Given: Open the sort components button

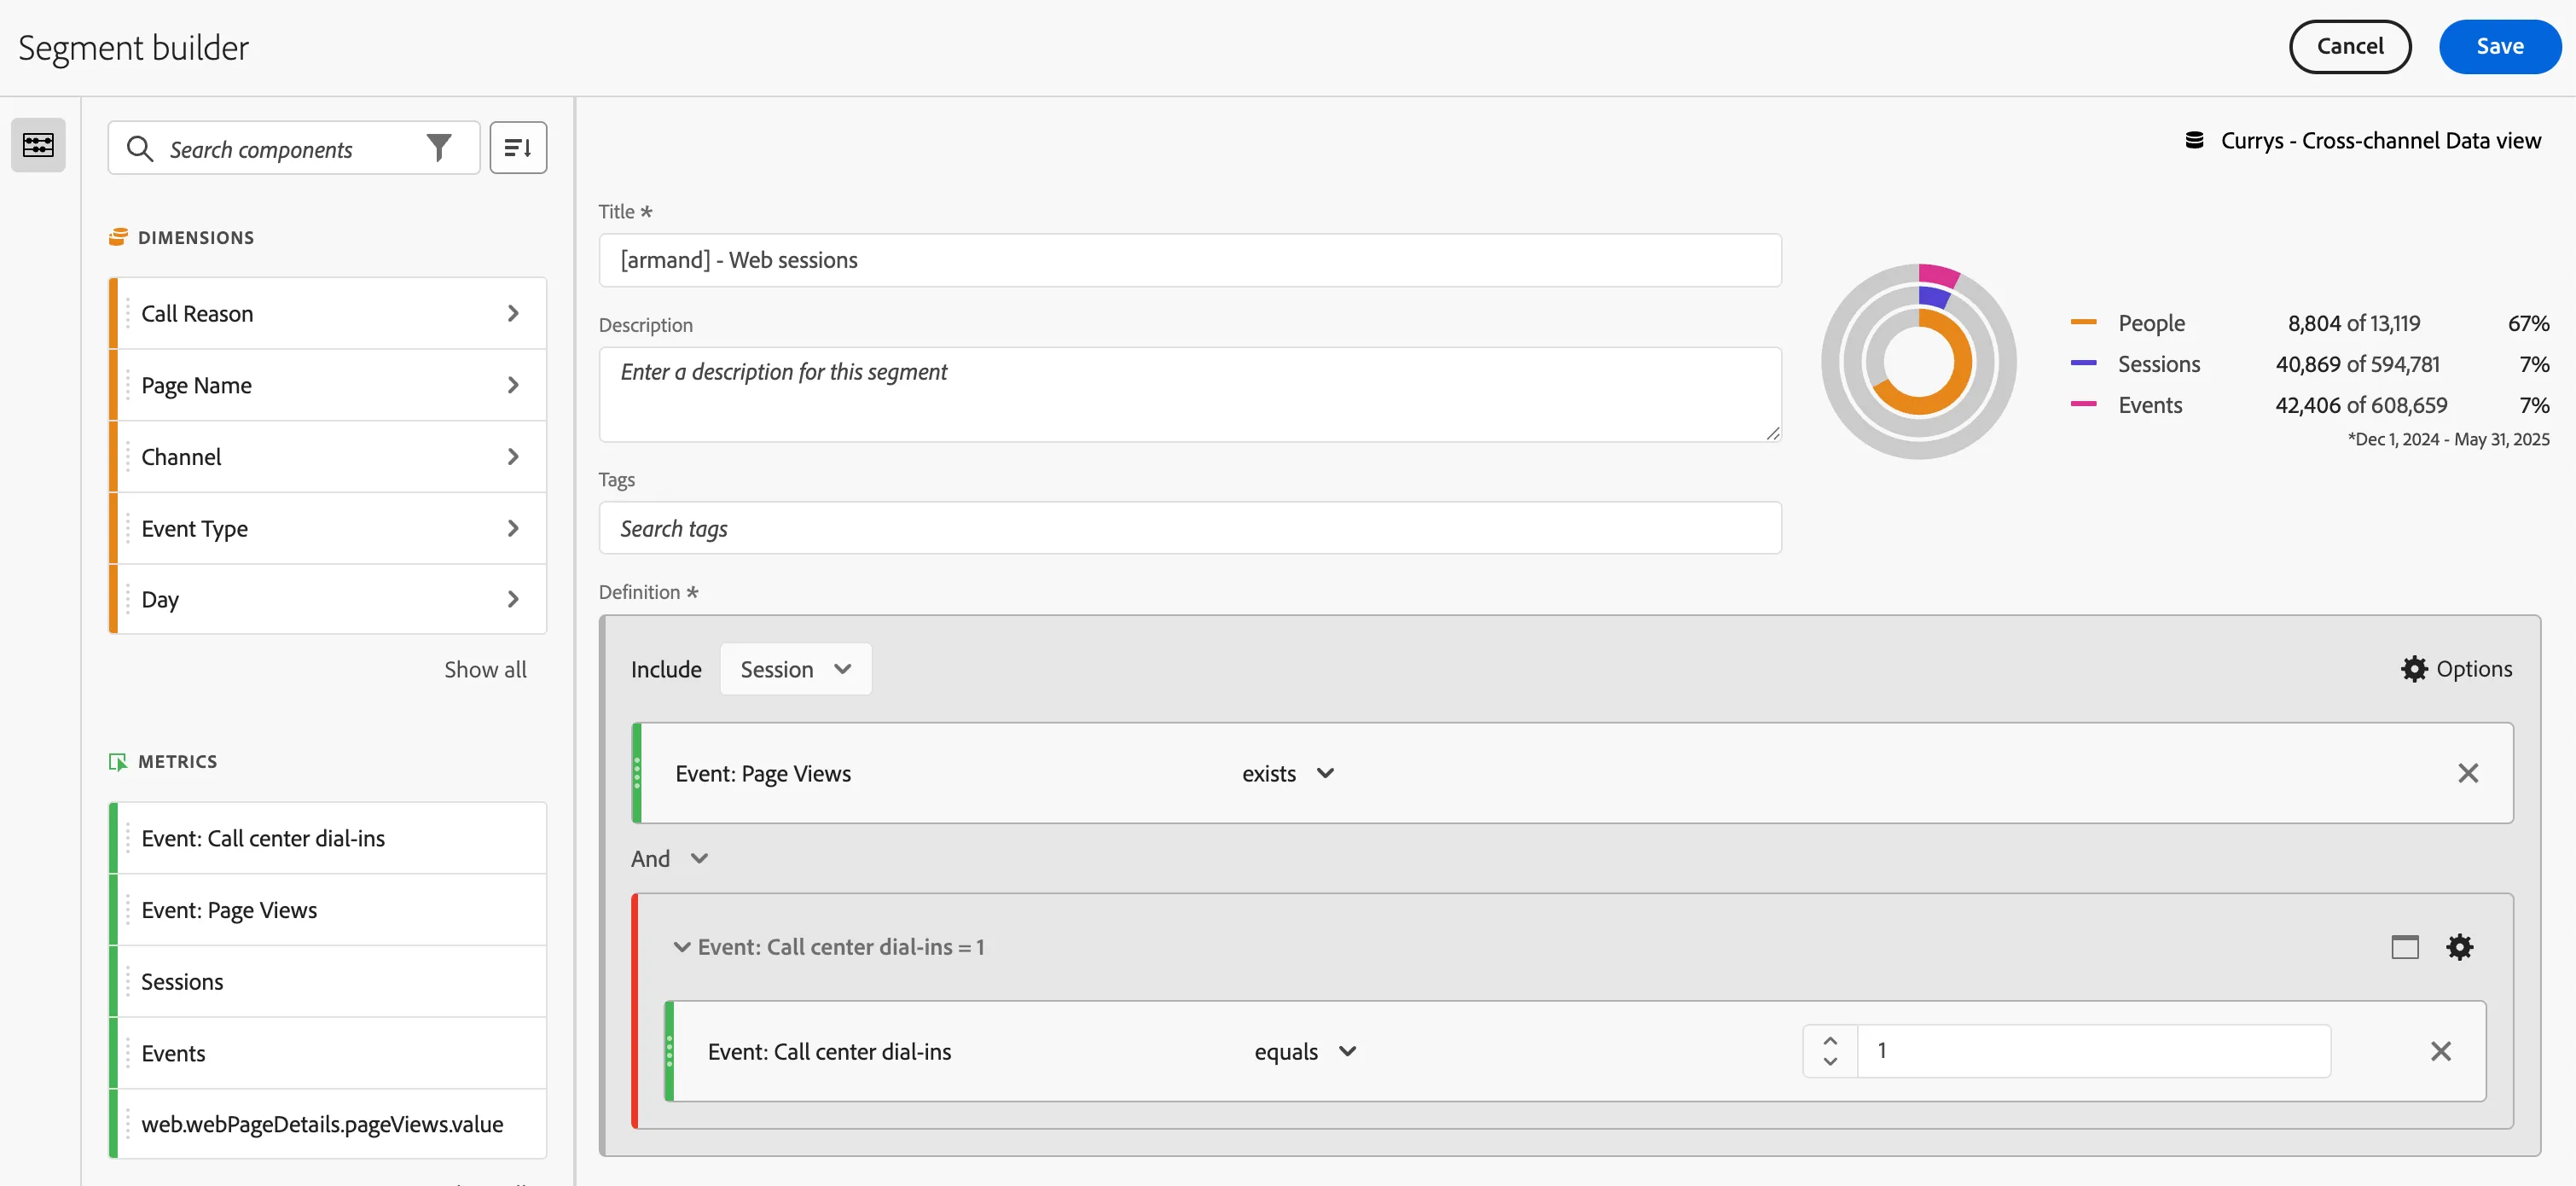Looking at the screenshot, I should tap(518, 148).
